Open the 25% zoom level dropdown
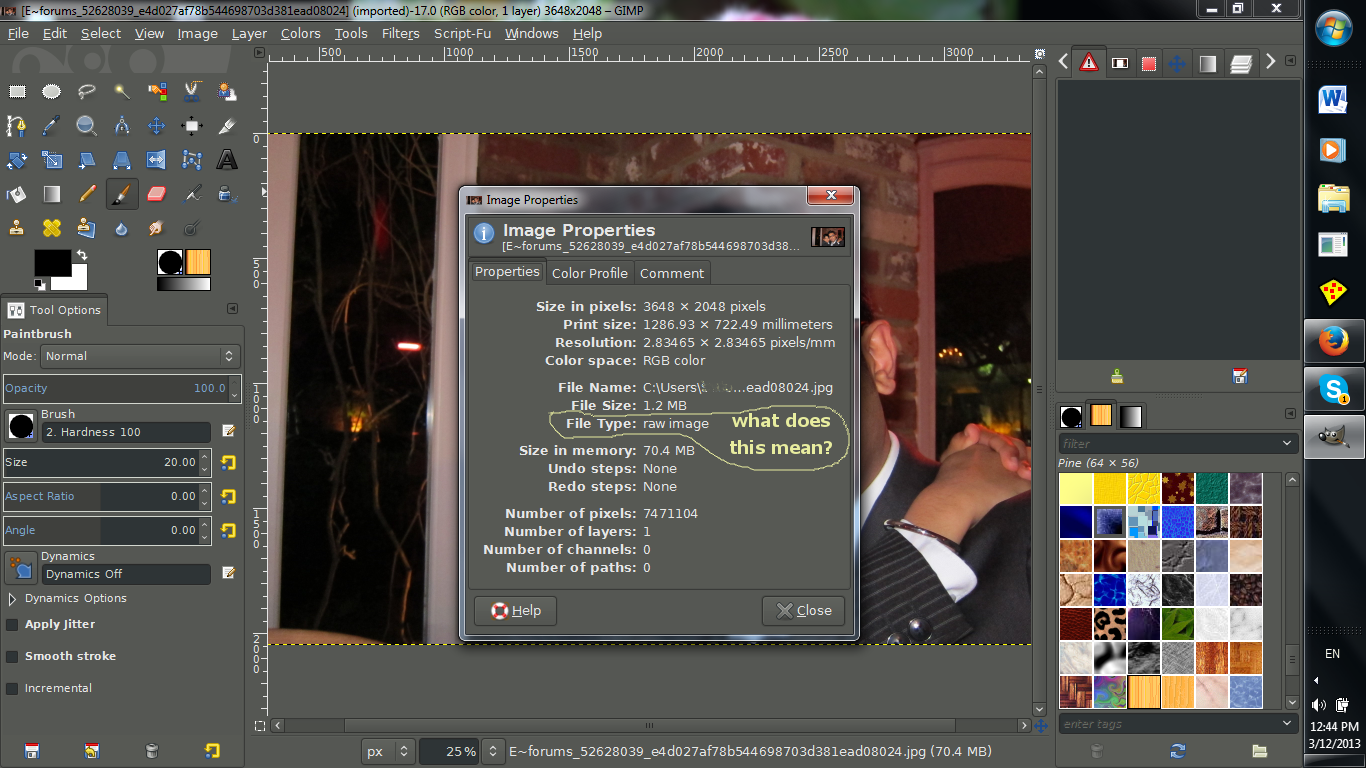Screen dimensions: 1366x768 click(x=493, y=751)
